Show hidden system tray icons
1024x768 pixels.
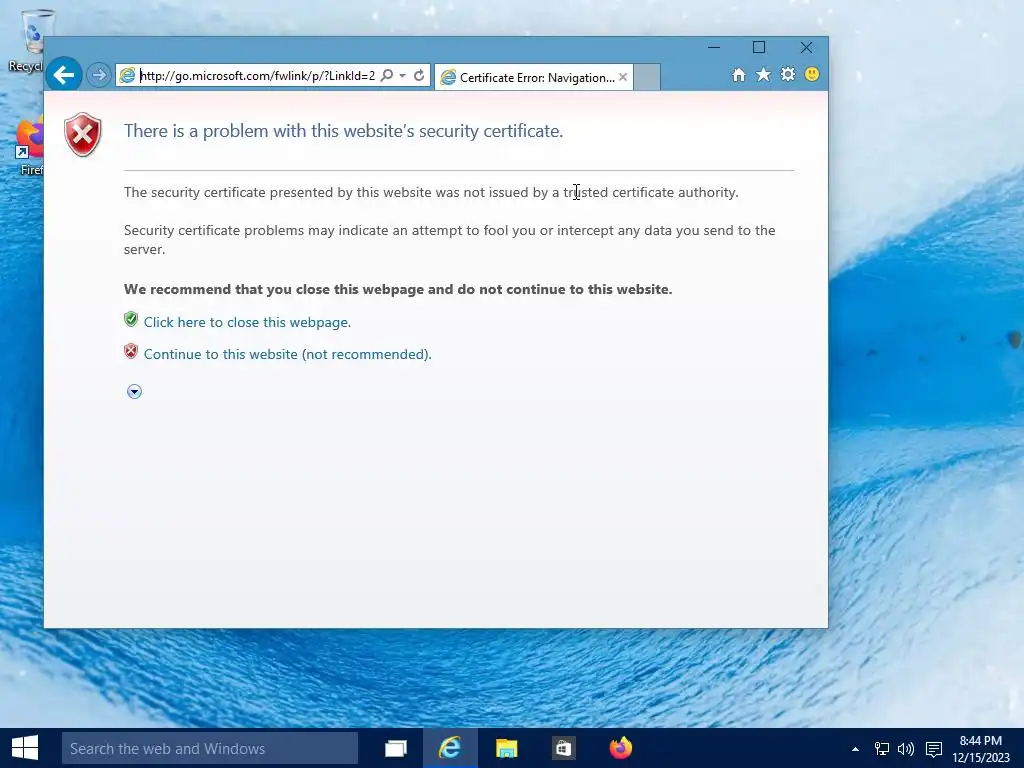(855, 749)
